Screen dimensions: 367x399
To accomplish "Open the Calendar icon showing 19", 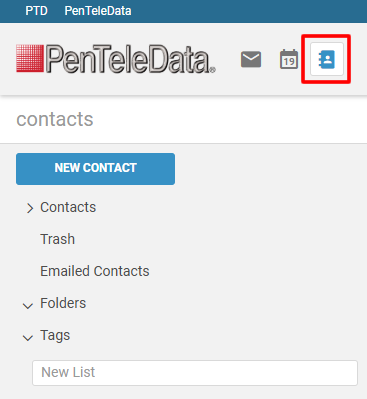I will (289, 59).
